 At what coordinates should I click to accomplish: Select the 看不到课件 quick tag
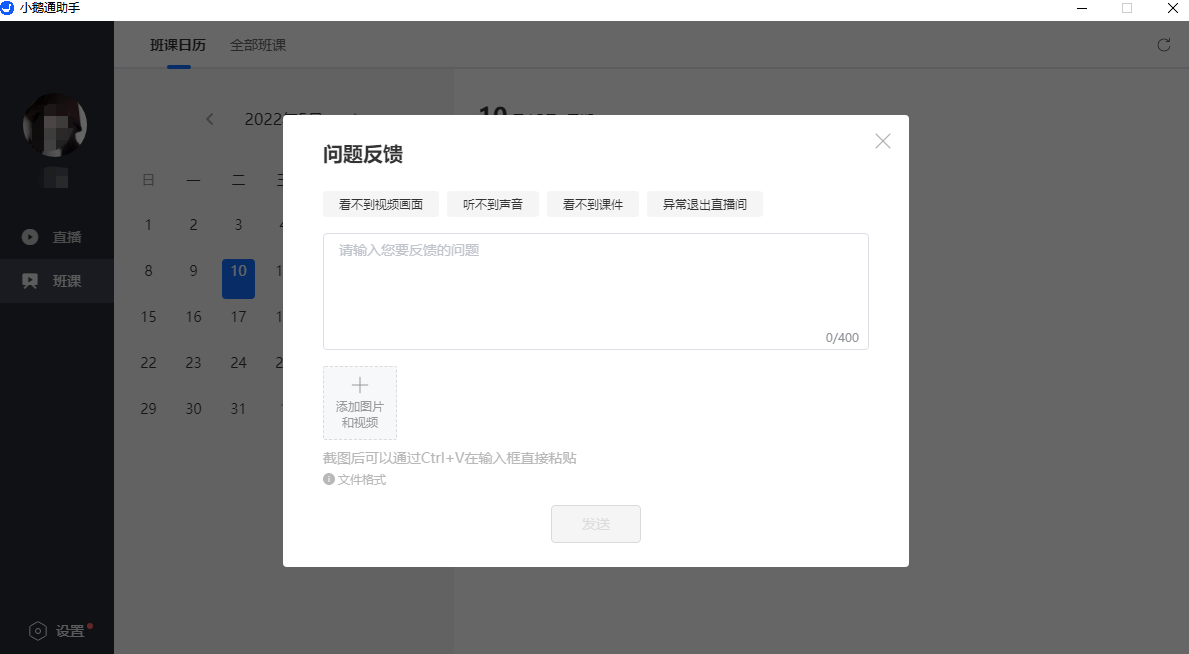593,205
